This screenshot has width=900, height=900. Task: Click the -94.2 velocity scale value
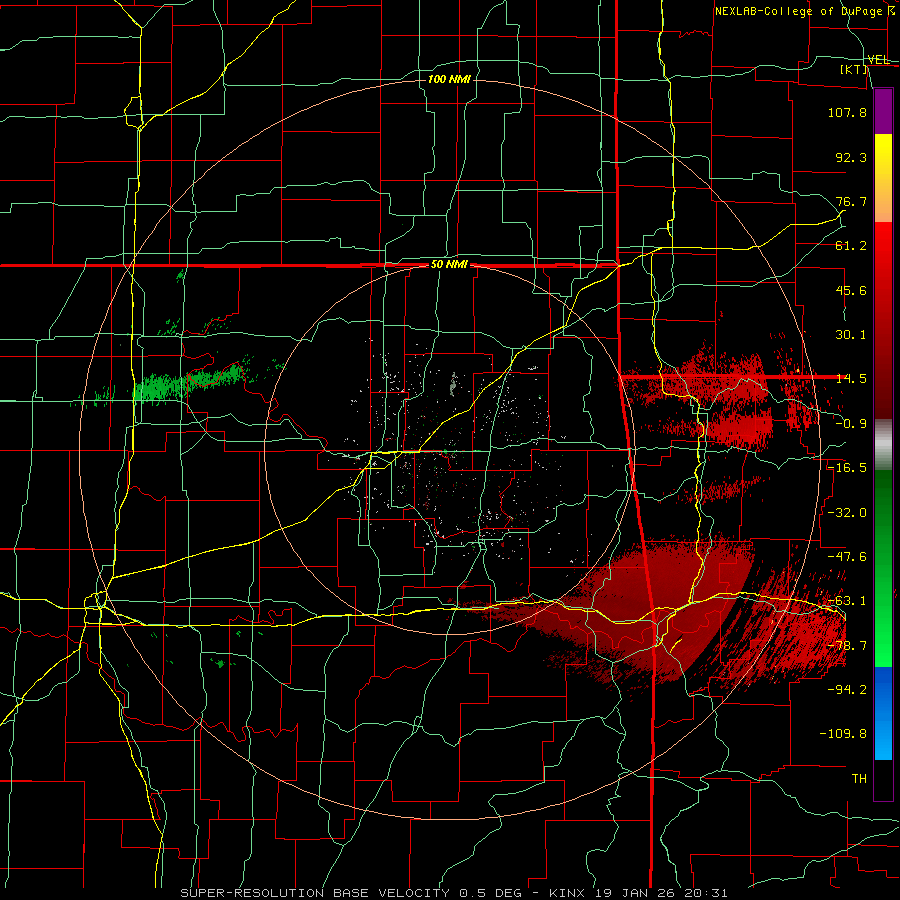click(x=847, y=689)
